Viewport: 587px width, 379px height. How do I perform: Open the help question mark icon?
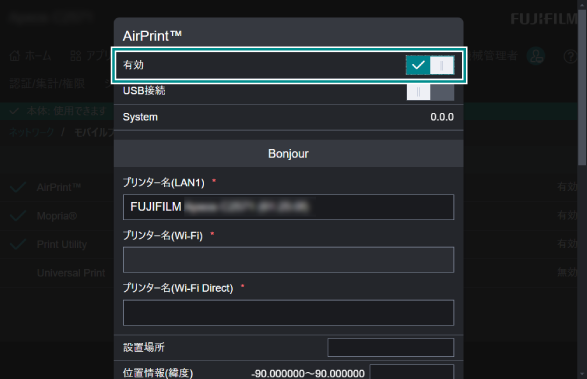coord(570,57)
